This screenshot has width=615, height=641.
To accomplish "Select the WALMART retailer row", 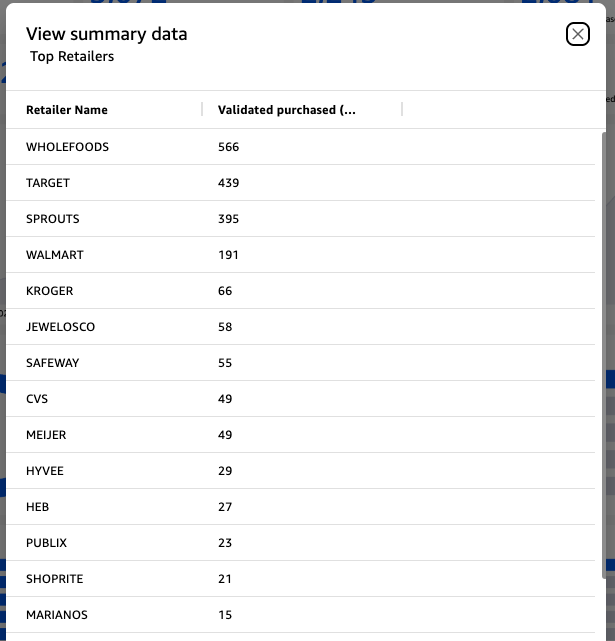I will pyautogui.click(x=300, y=255).
